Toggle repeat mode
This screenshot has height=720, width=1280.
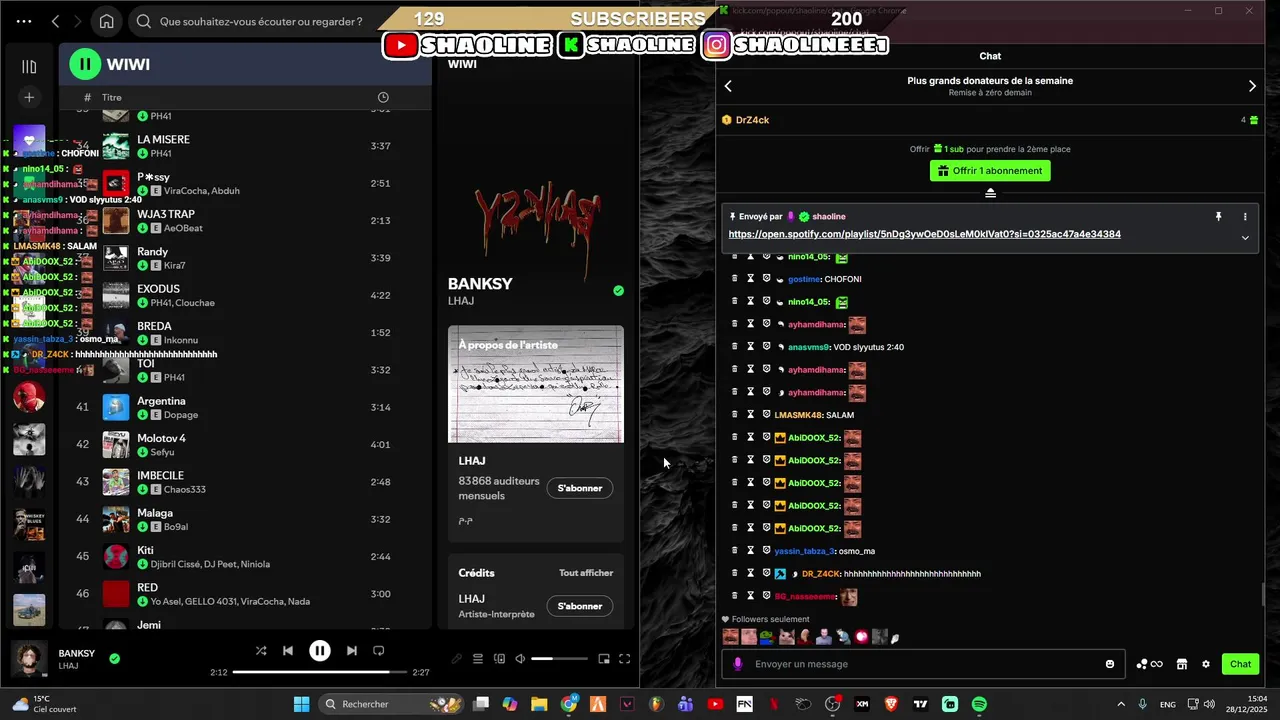click(379, 651)
